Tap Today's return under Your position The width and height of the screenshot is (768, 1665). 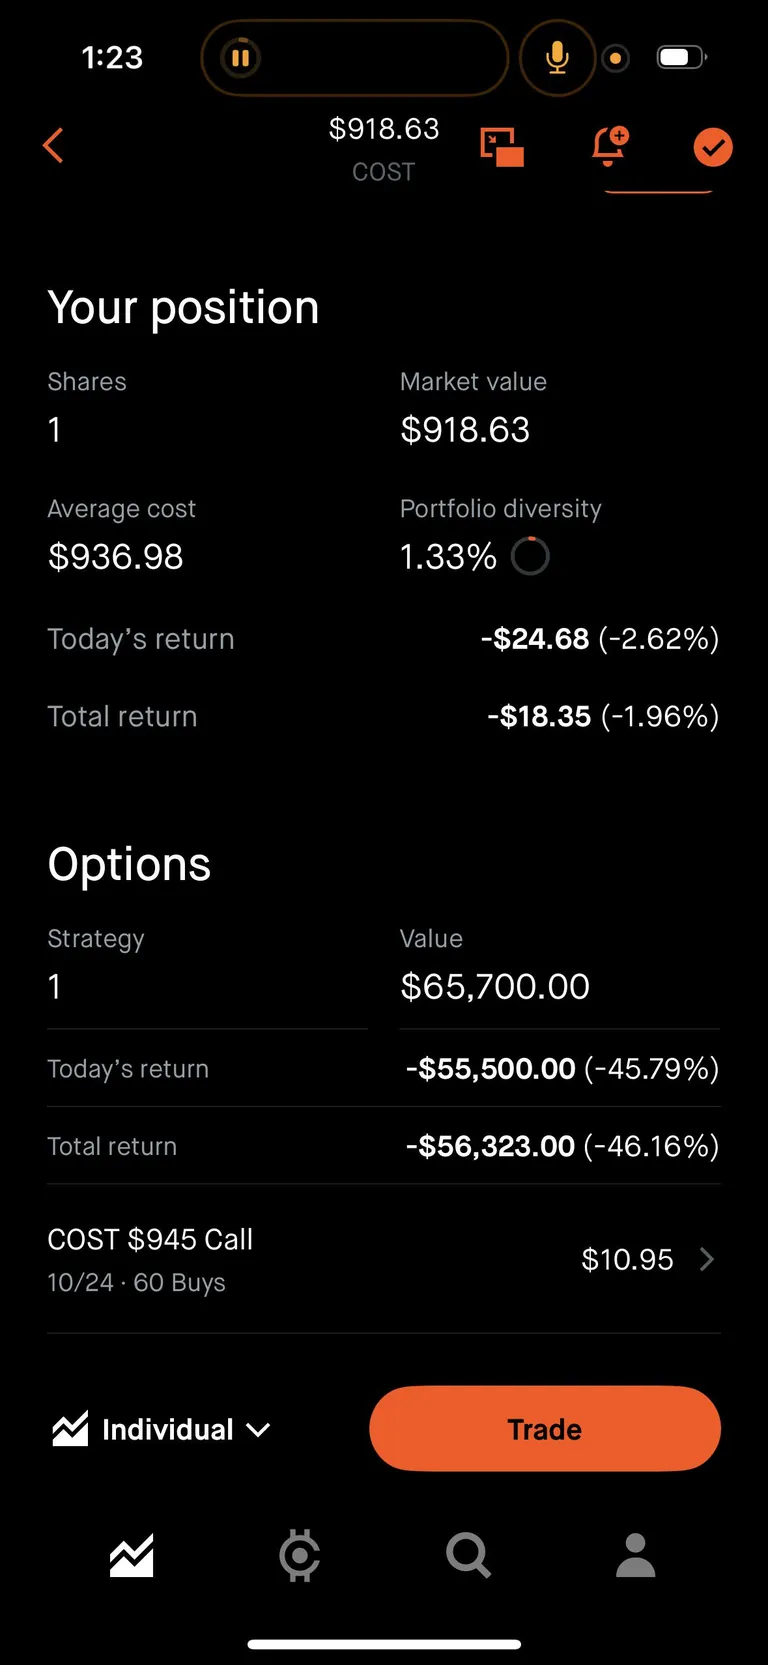[383, 639]
